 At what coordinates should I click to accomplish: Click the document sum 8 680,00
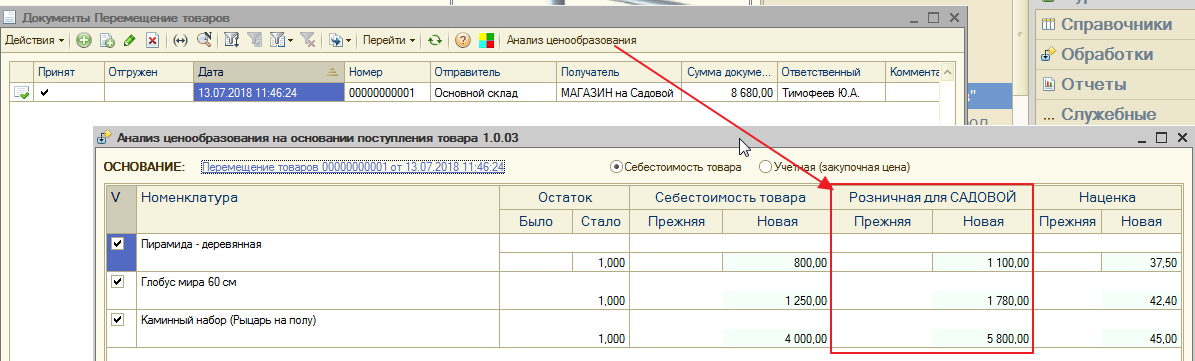click(x=729, y=92)
